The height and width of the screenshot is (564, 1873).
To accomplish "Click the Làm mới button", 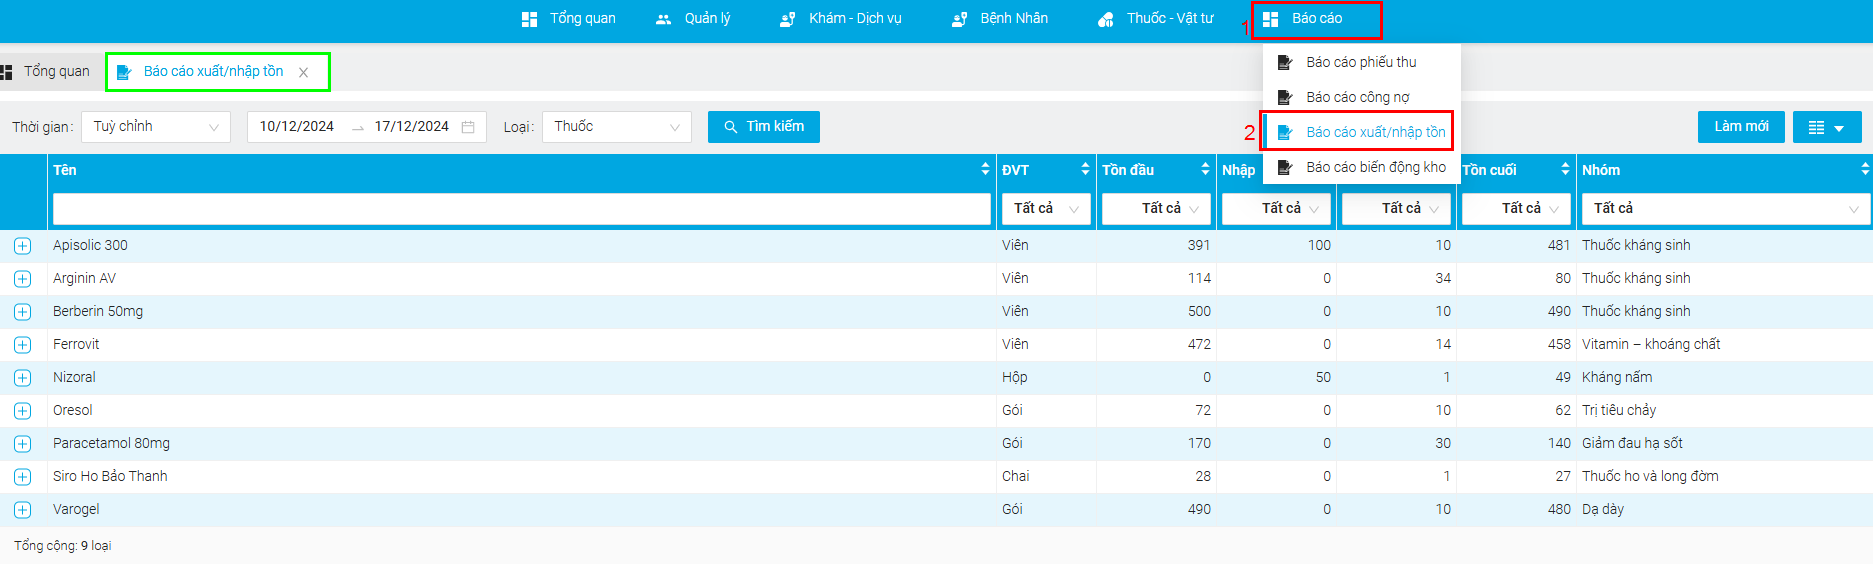I will click(1741, 127).
